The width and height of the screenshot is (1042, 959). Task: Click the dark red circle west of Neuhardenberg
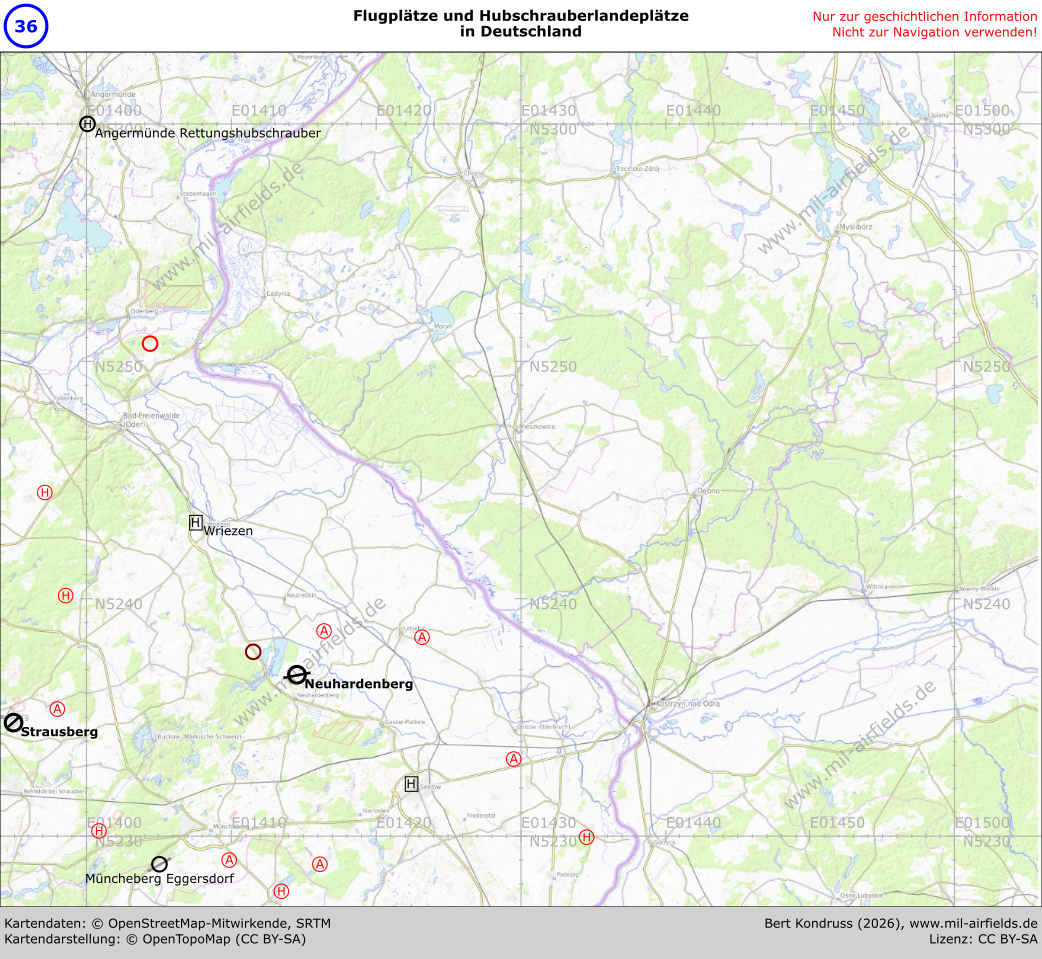pos(253,652)
